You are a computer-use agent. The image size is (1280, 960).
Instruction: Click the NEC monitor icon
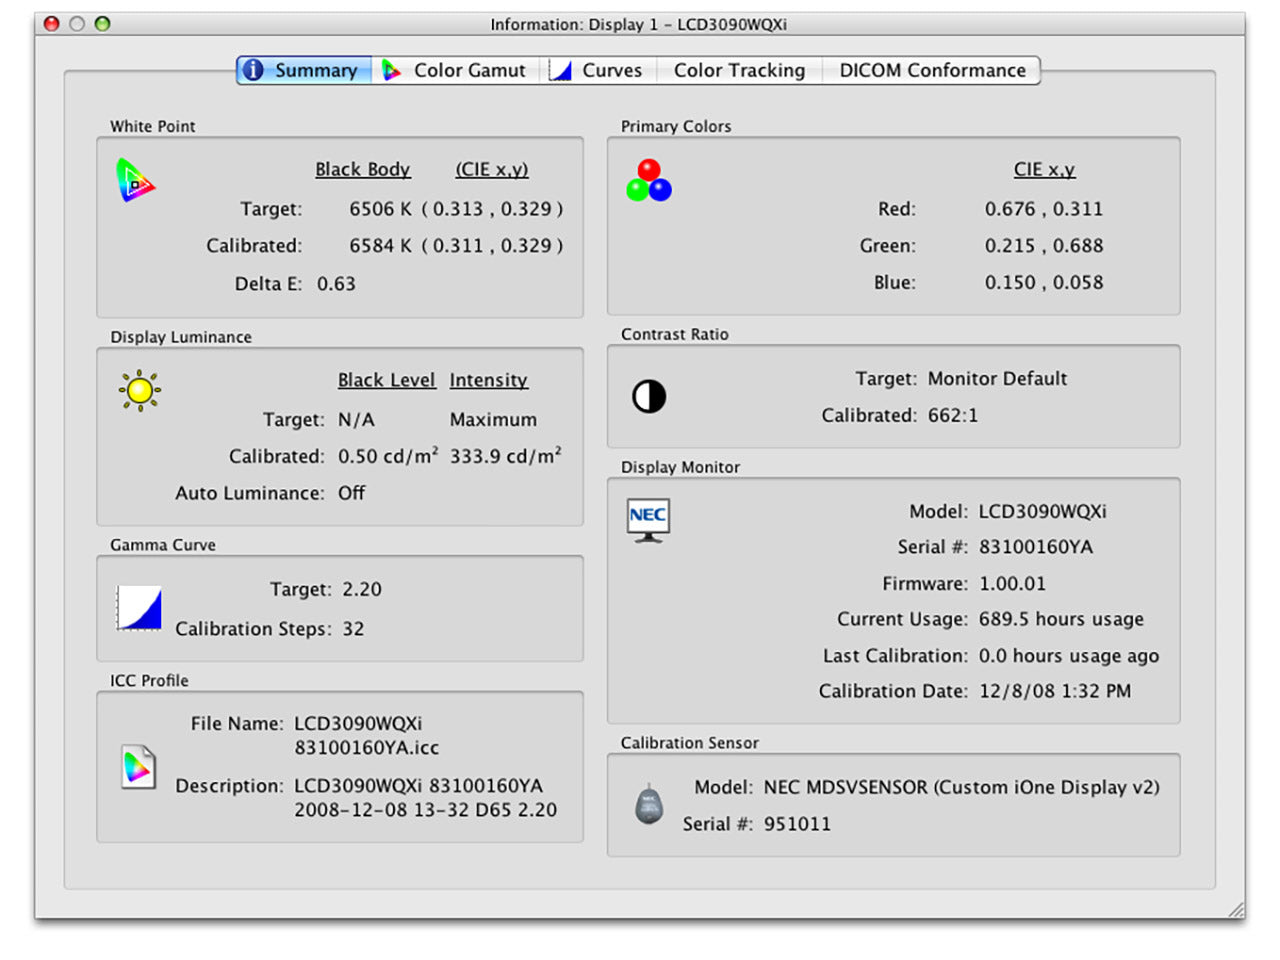click(648, 520)
